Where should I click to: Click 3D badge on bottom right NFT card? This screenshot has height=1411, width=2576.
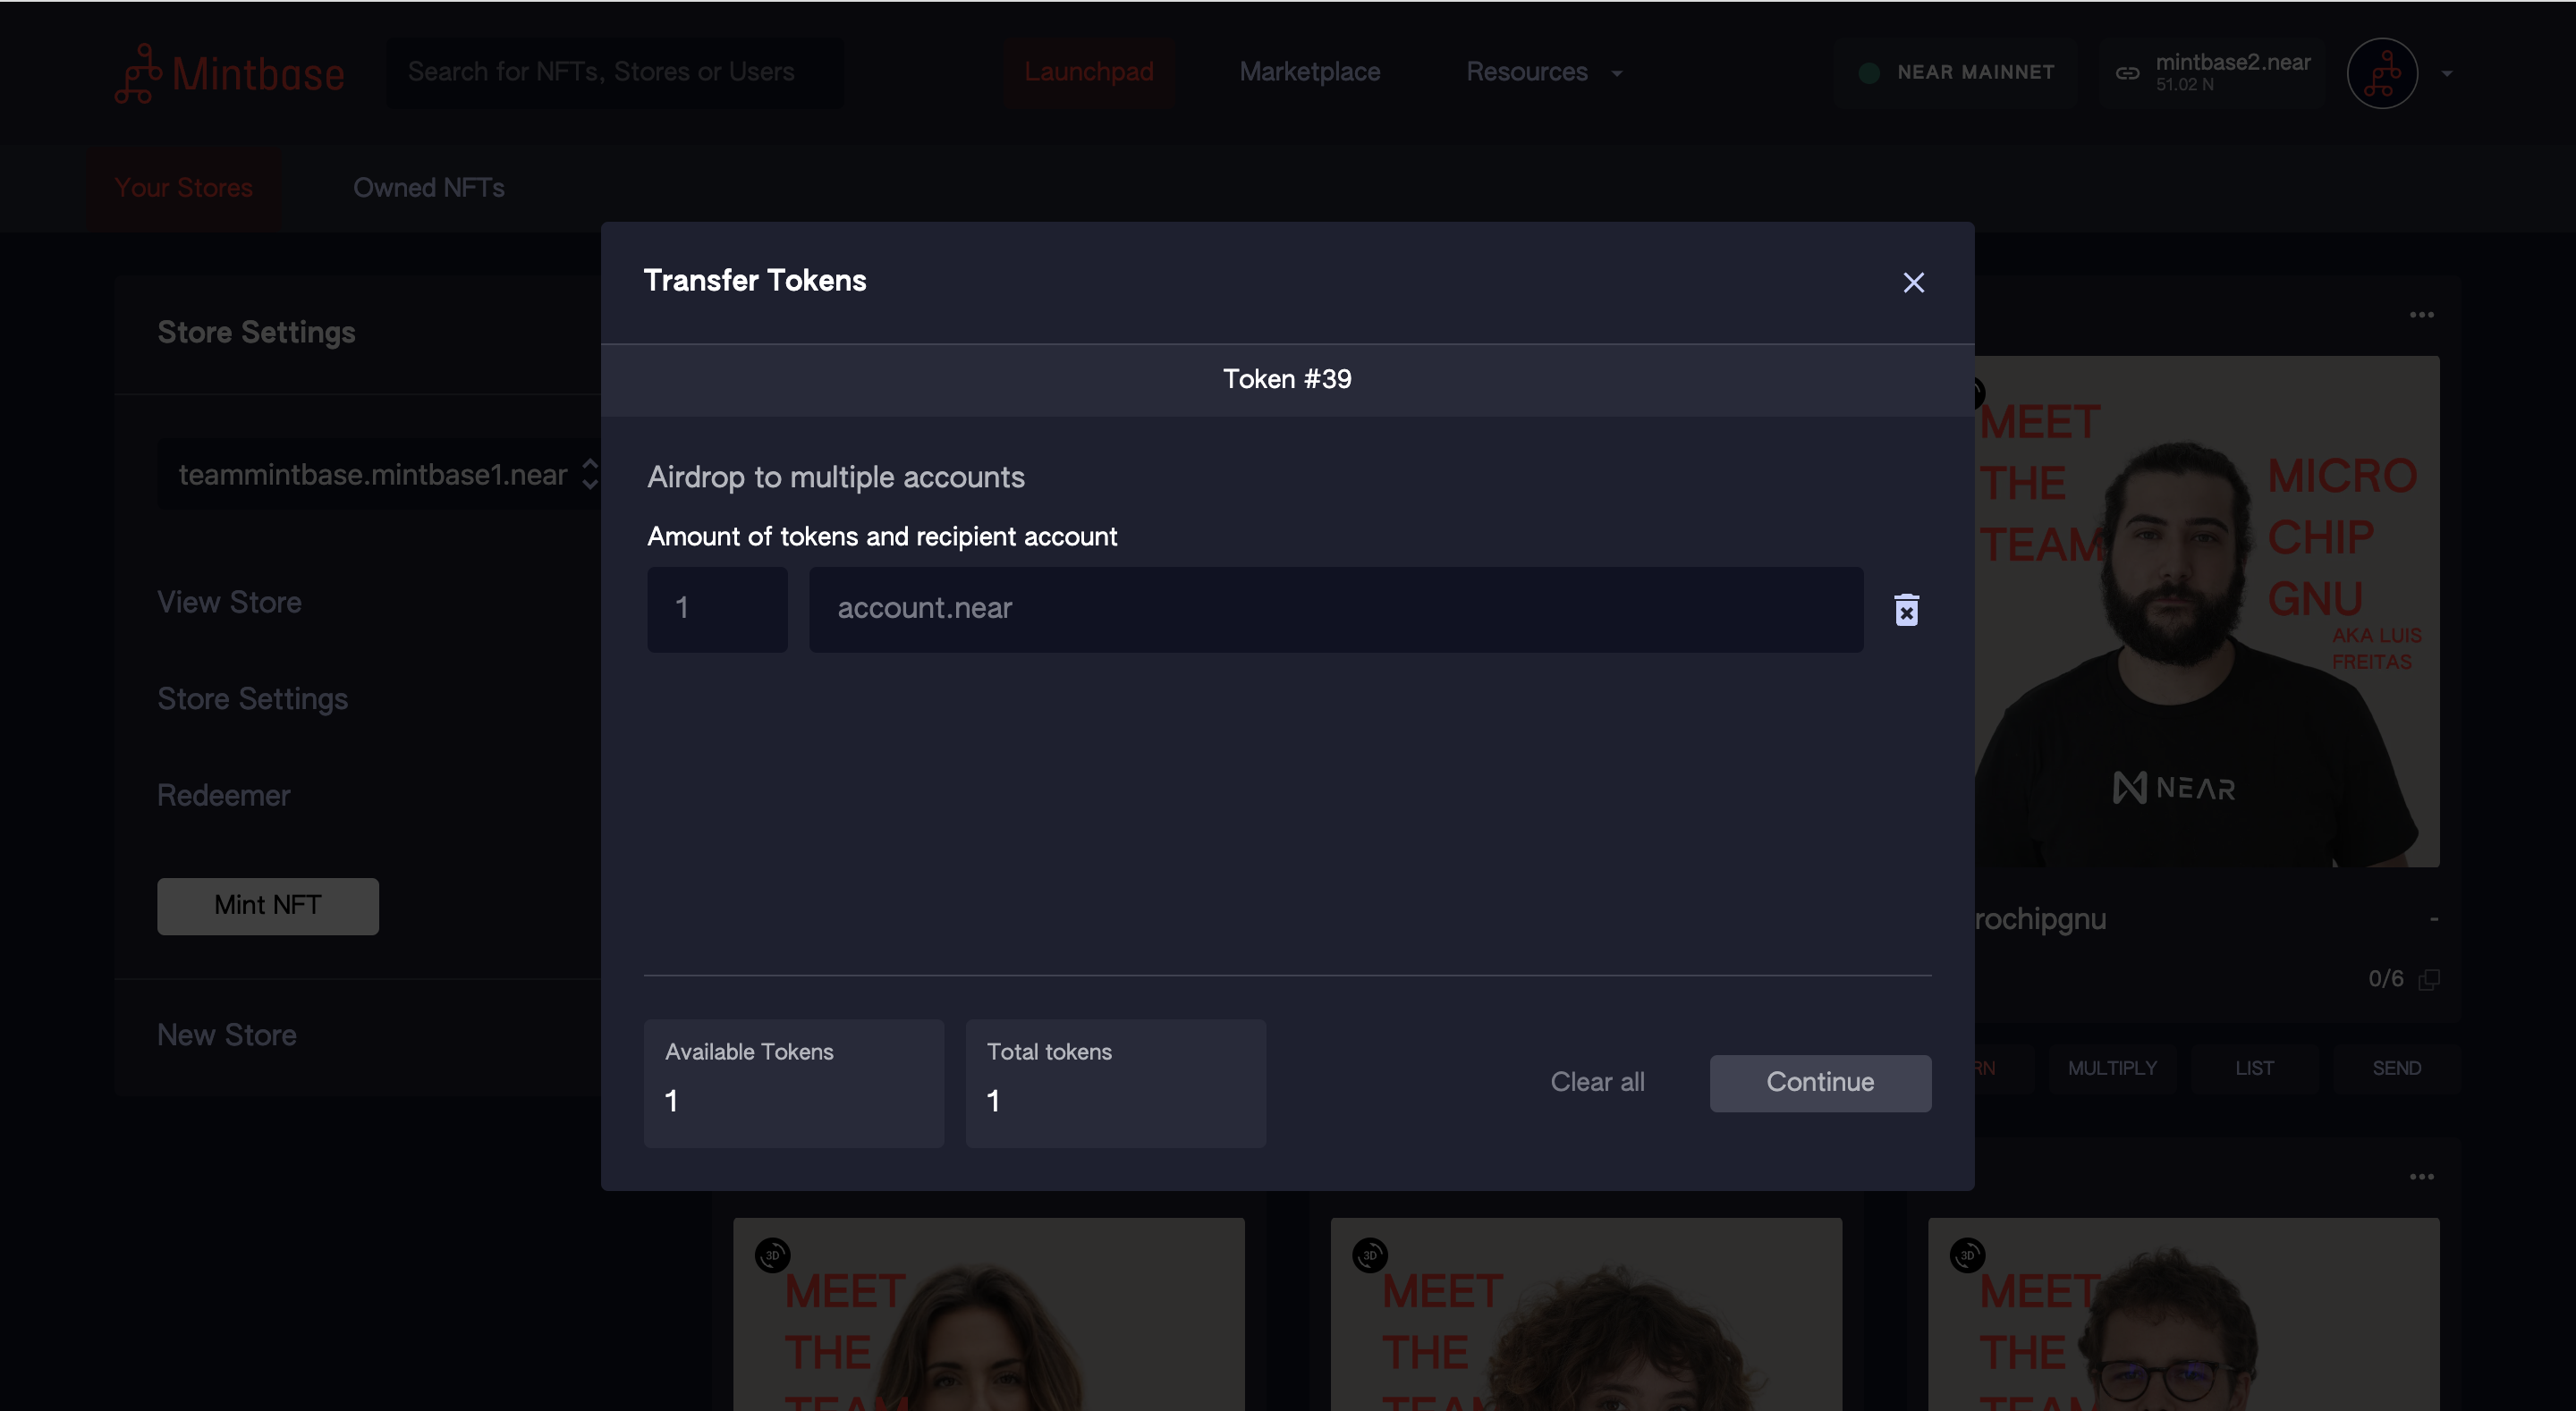(x=1966, y=1255)
